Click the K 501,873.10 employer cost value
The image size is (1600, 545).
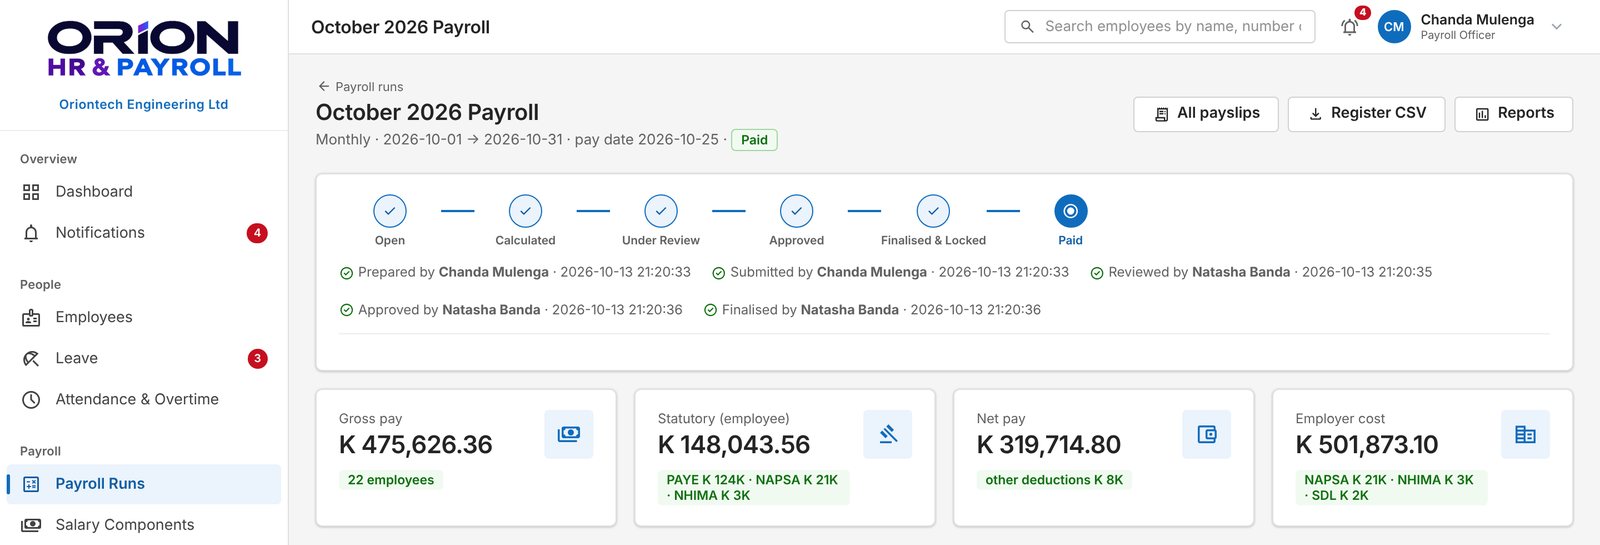(1367, 445)
